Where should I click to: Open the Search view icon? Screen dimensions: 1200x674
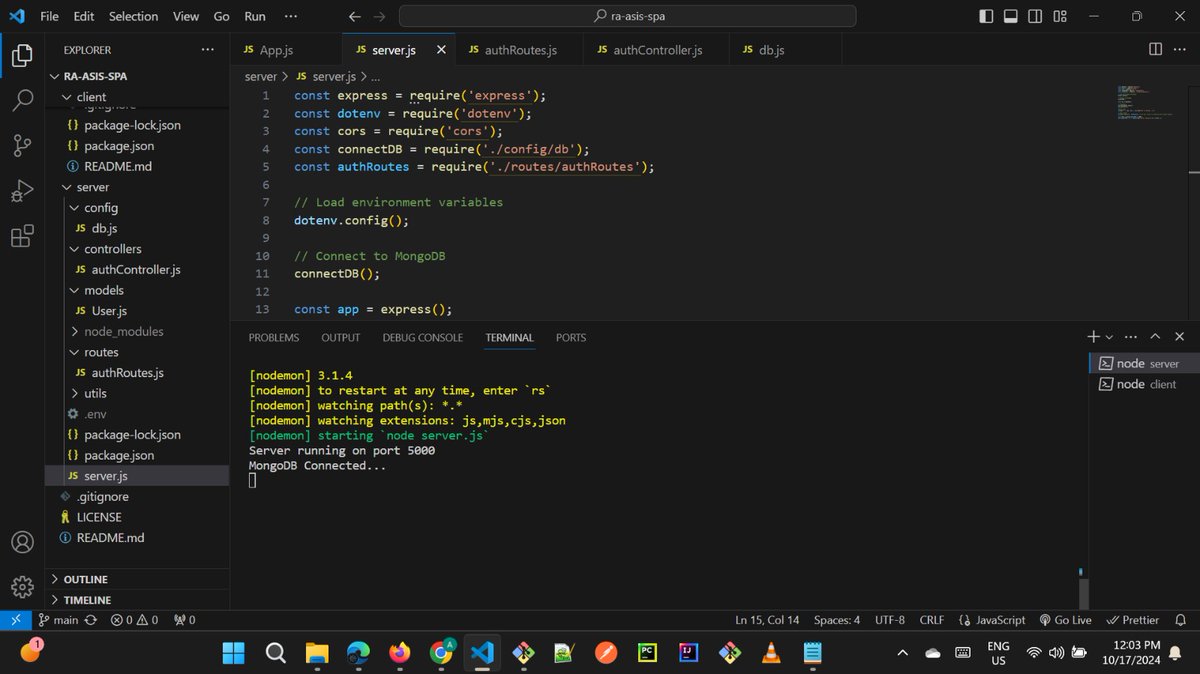point(22,100)
